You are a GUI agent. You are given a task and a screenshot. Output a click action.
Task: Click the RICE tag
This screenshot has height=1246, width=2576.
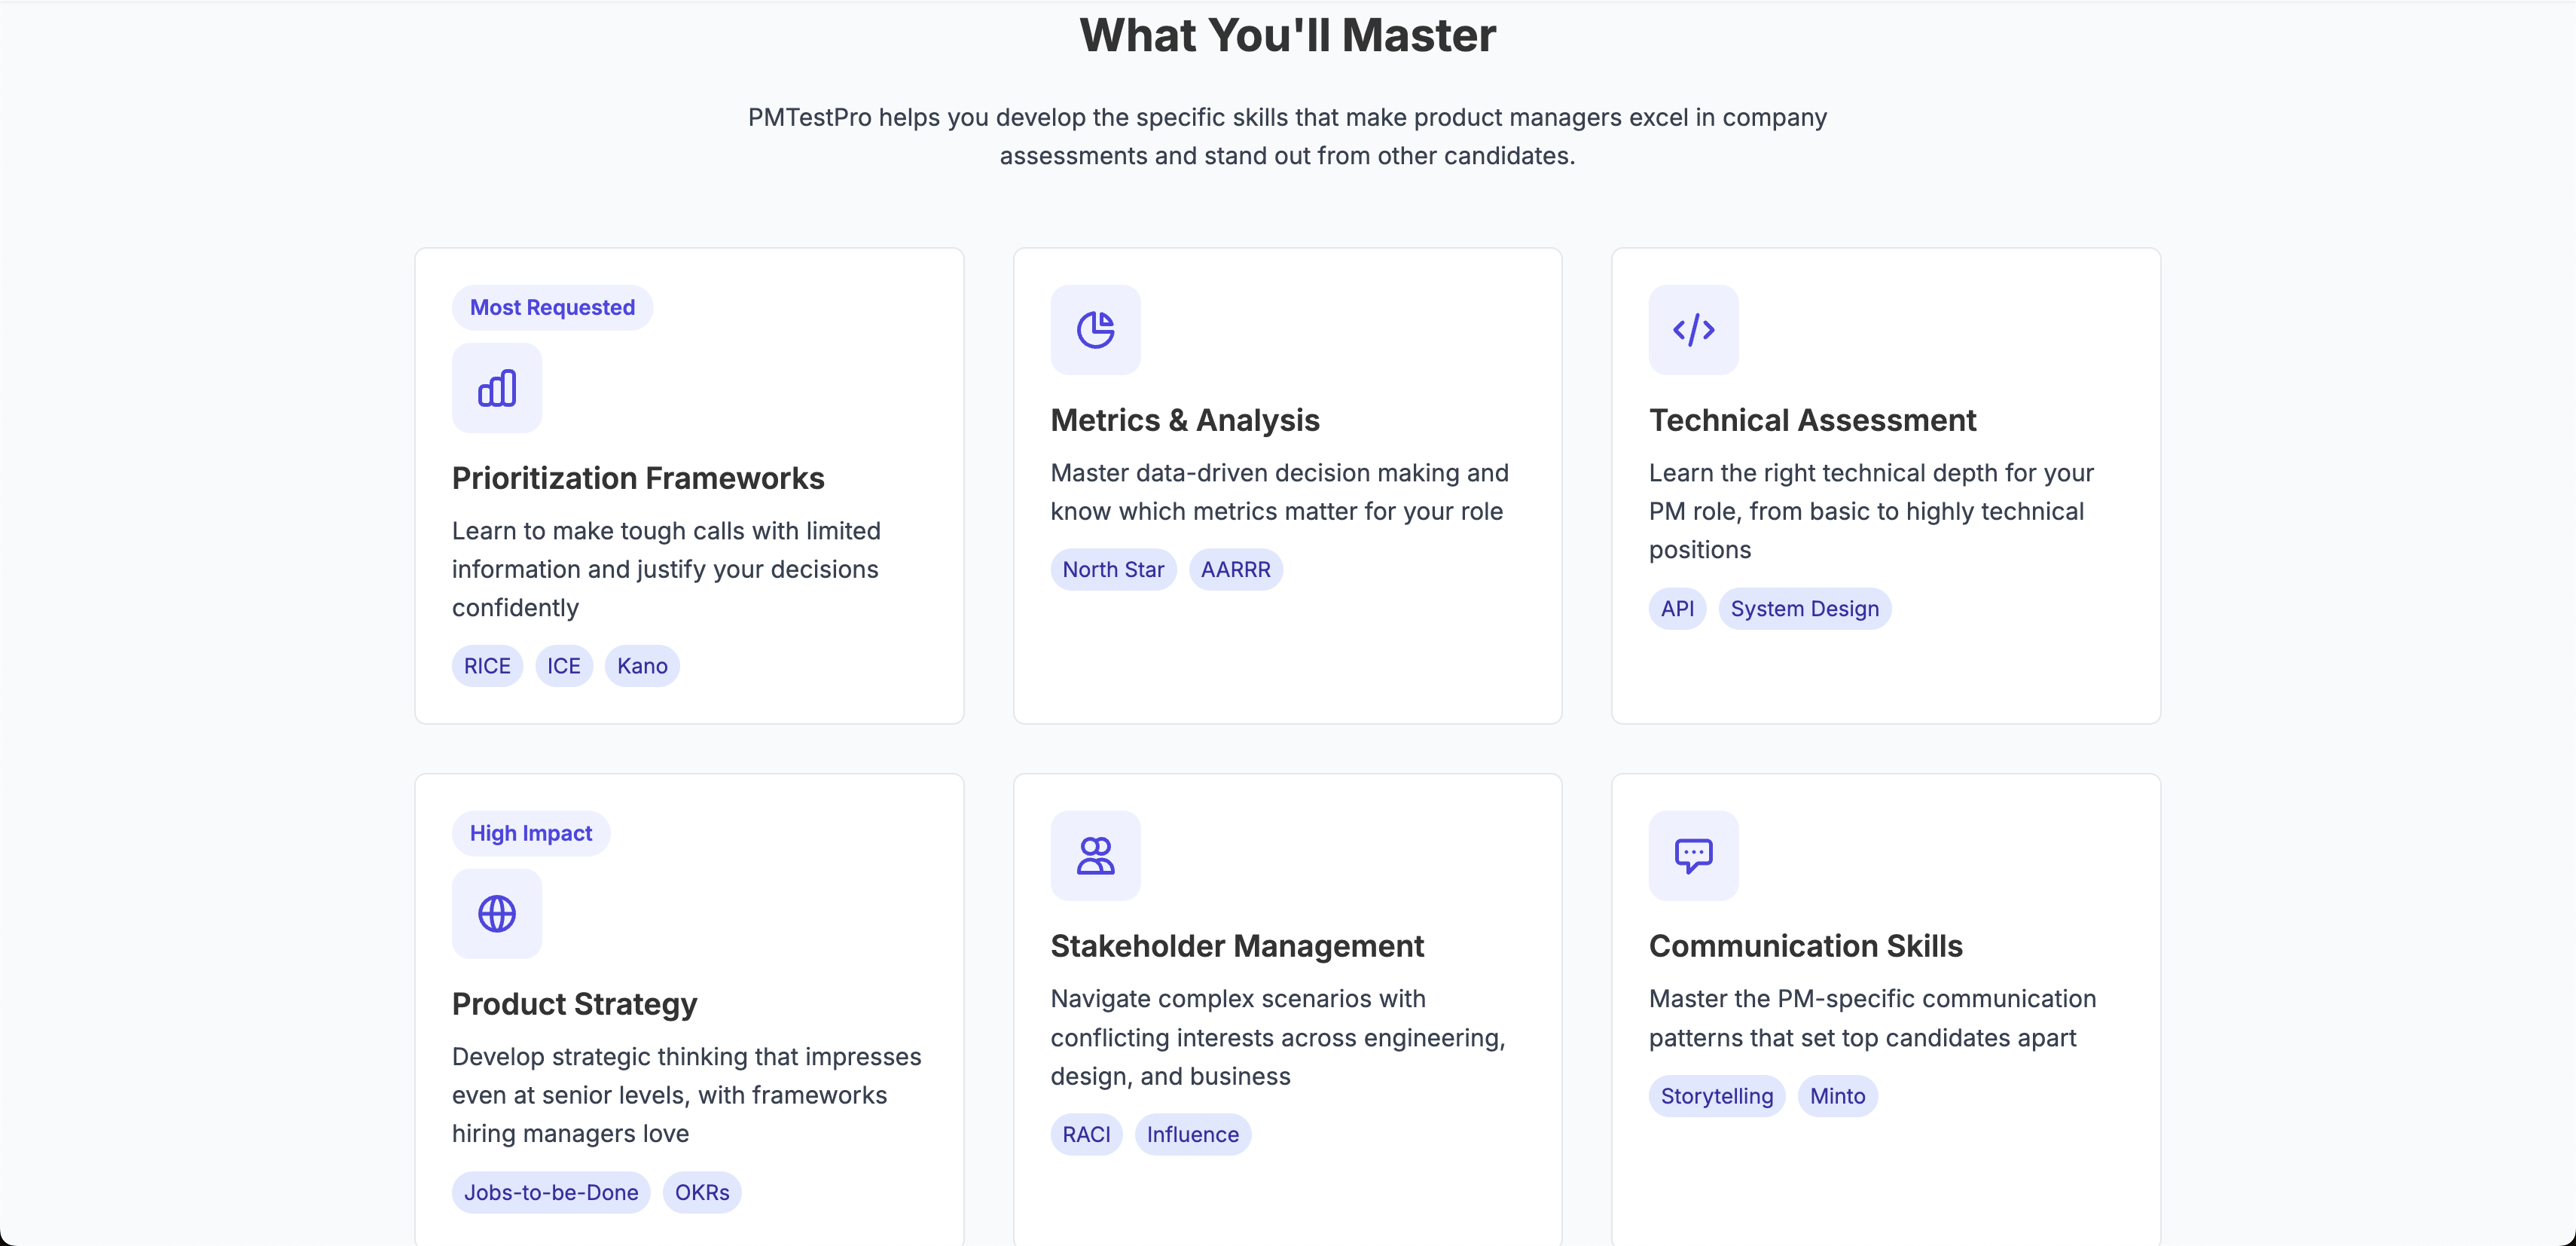coord(487,666)
